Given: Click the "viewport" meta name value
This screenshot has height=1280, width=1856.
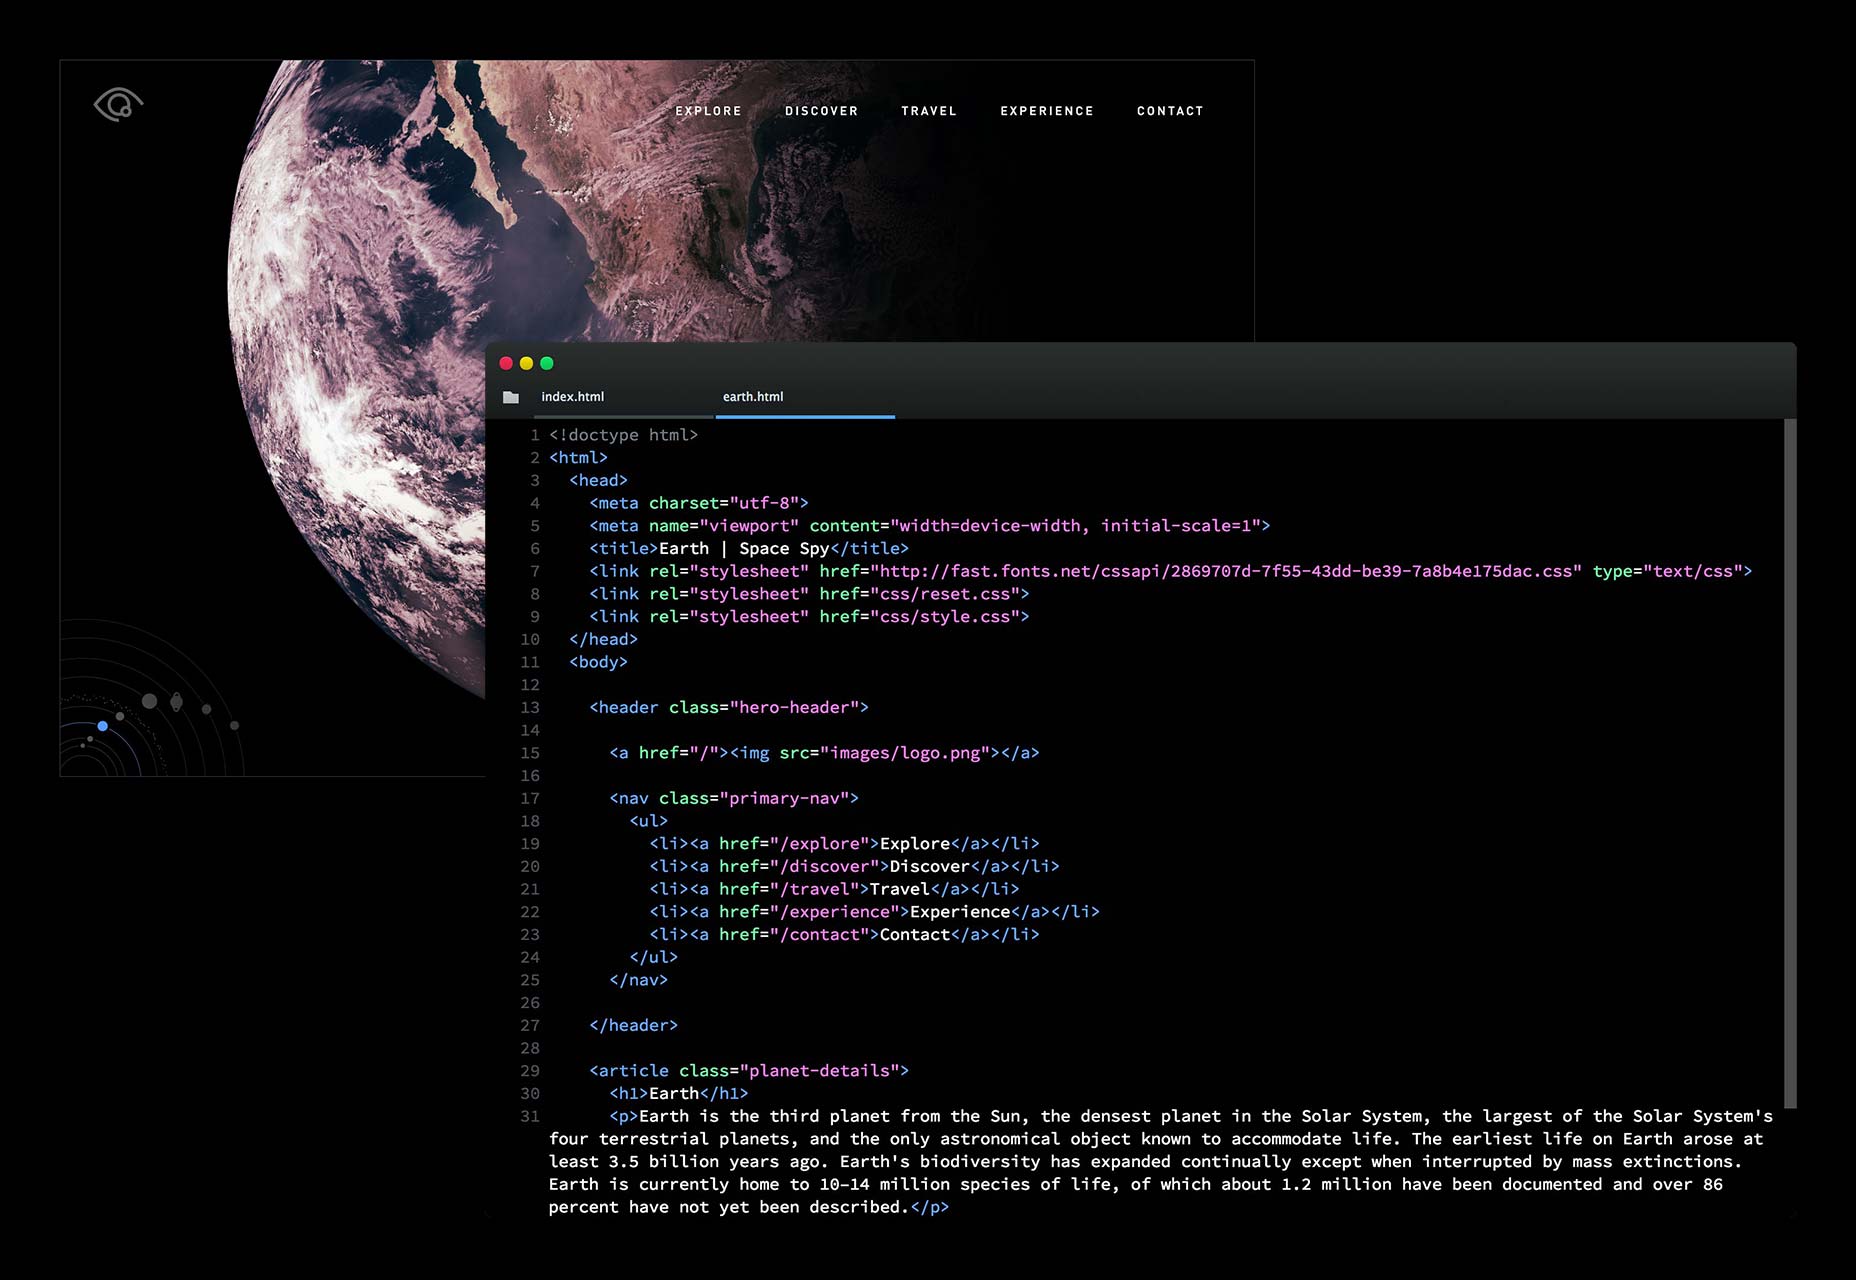Looking at the screenshot, I should coord(749,526).
